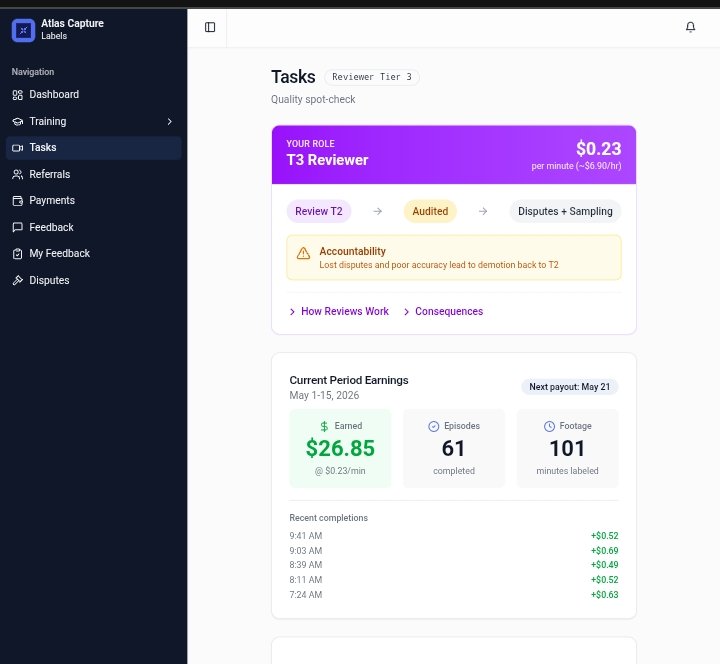Open Dashboard in the navigation
Screen dimensions: 720x664
94,95
